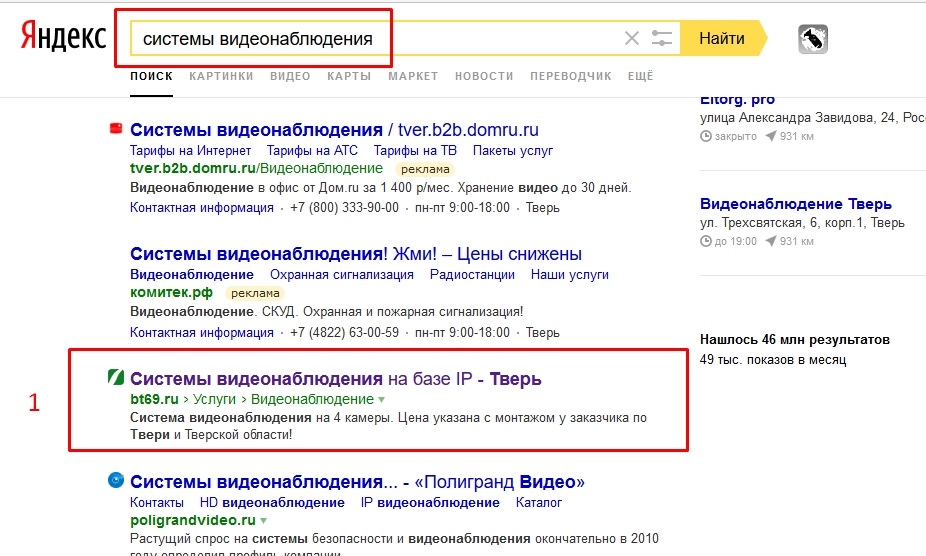Click route arrow icon under Eltorg. pro
This screenshot has height=556, width=926.
[x=770, y=136]
